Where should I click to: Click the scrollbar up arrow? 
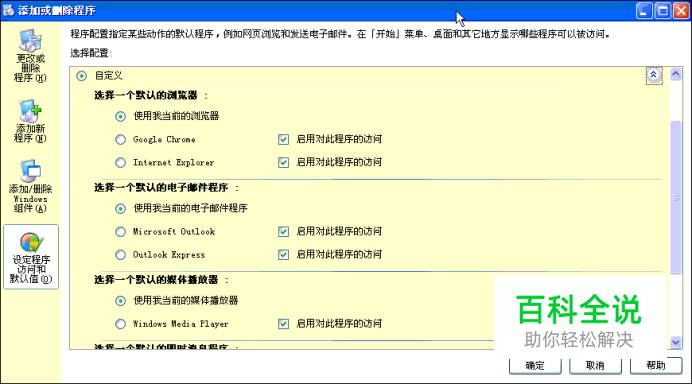[676, 74]
